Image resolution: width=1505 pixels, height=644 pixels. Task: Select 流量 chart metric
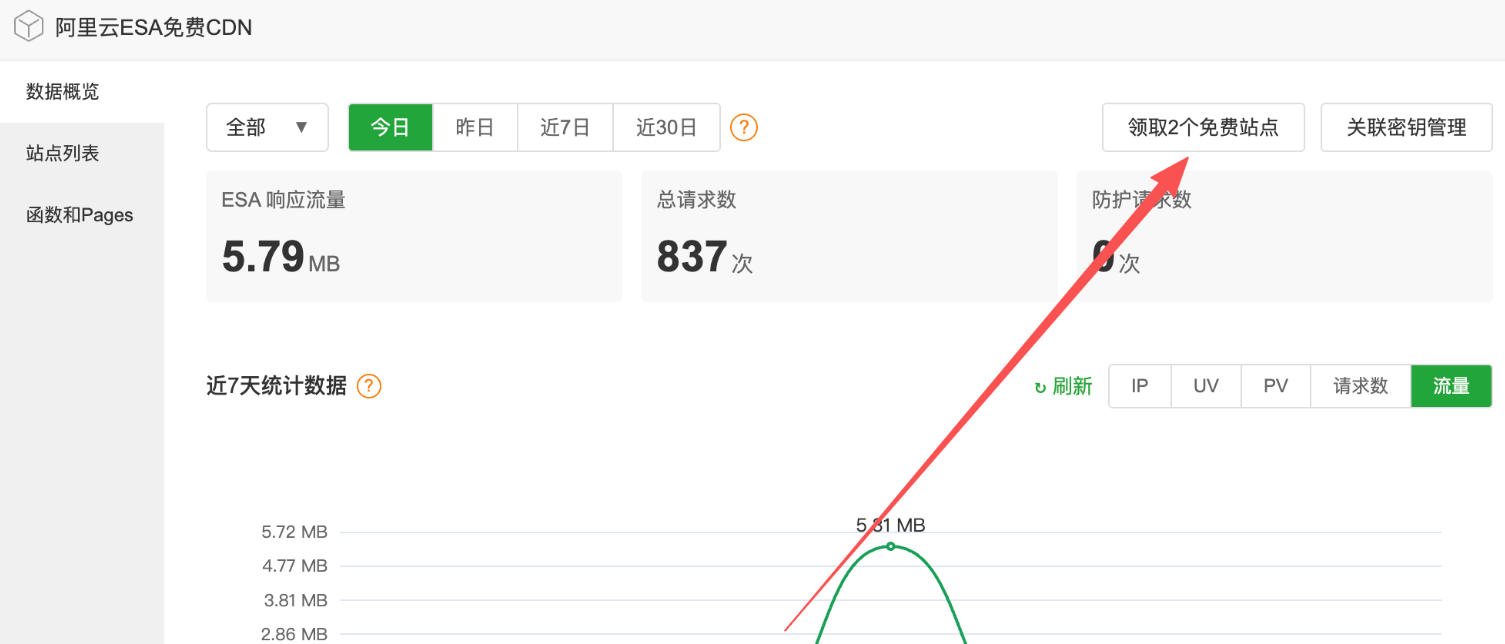[1451, 386]
